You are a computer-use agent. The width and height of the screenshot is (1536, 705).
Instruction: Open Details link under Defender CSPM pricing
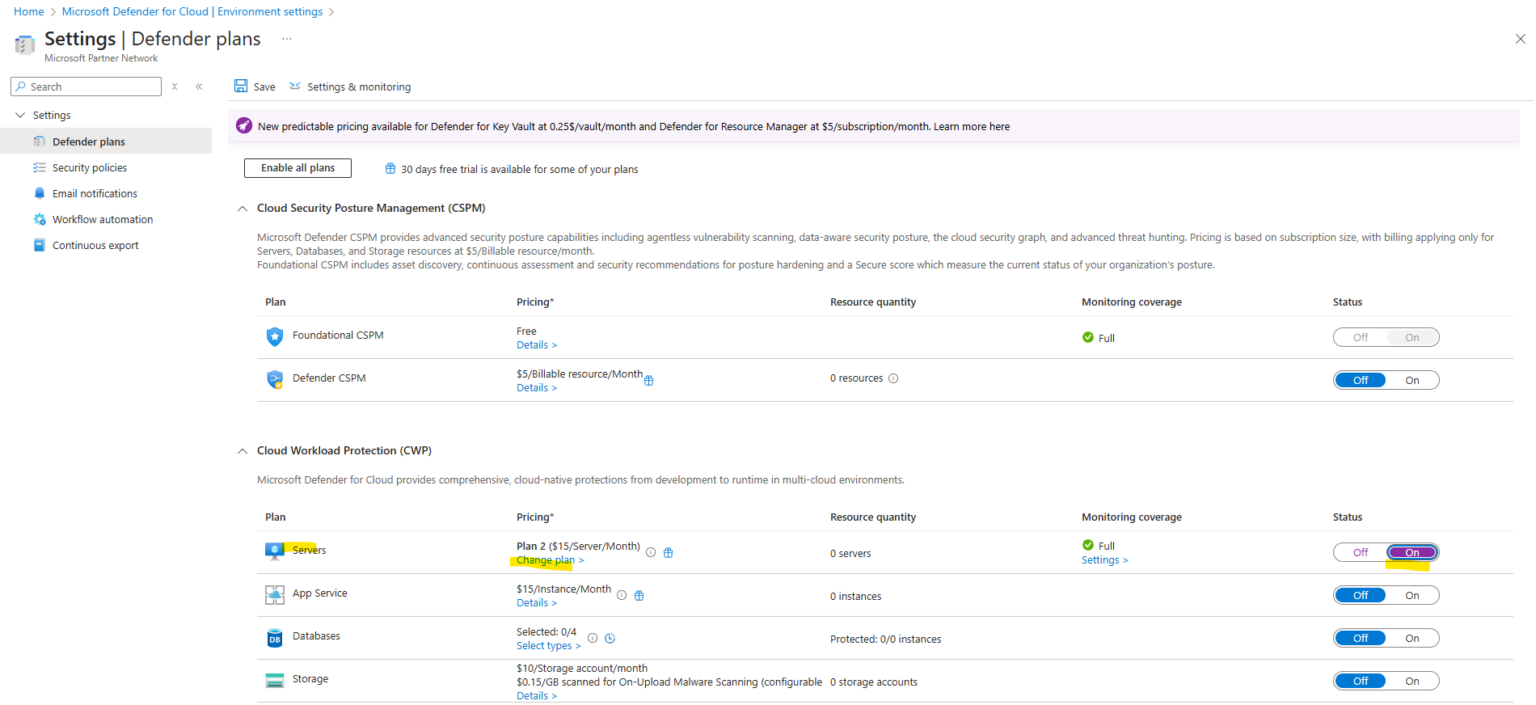[x=537, y=388]
